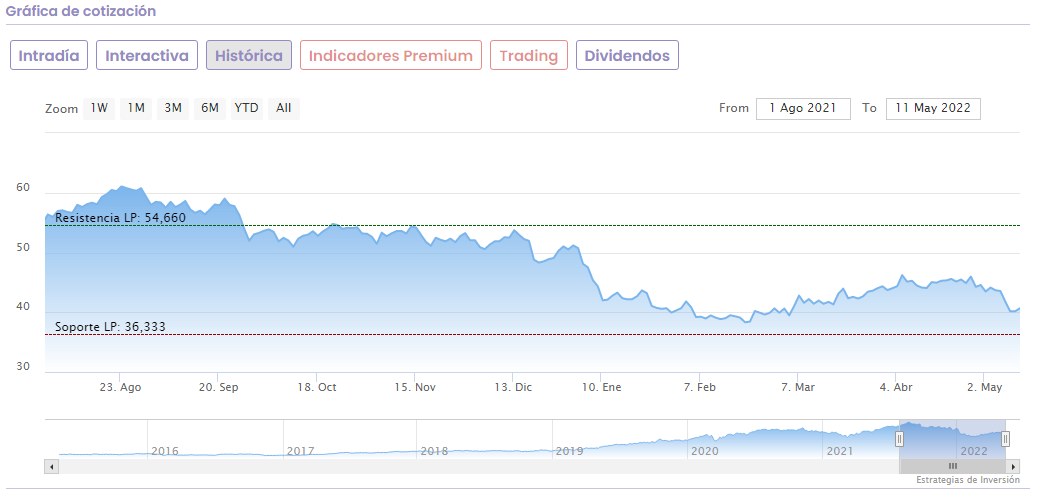Click the right navigator range handle
The image size is (1038, 500).
(x=1005, y=438)
